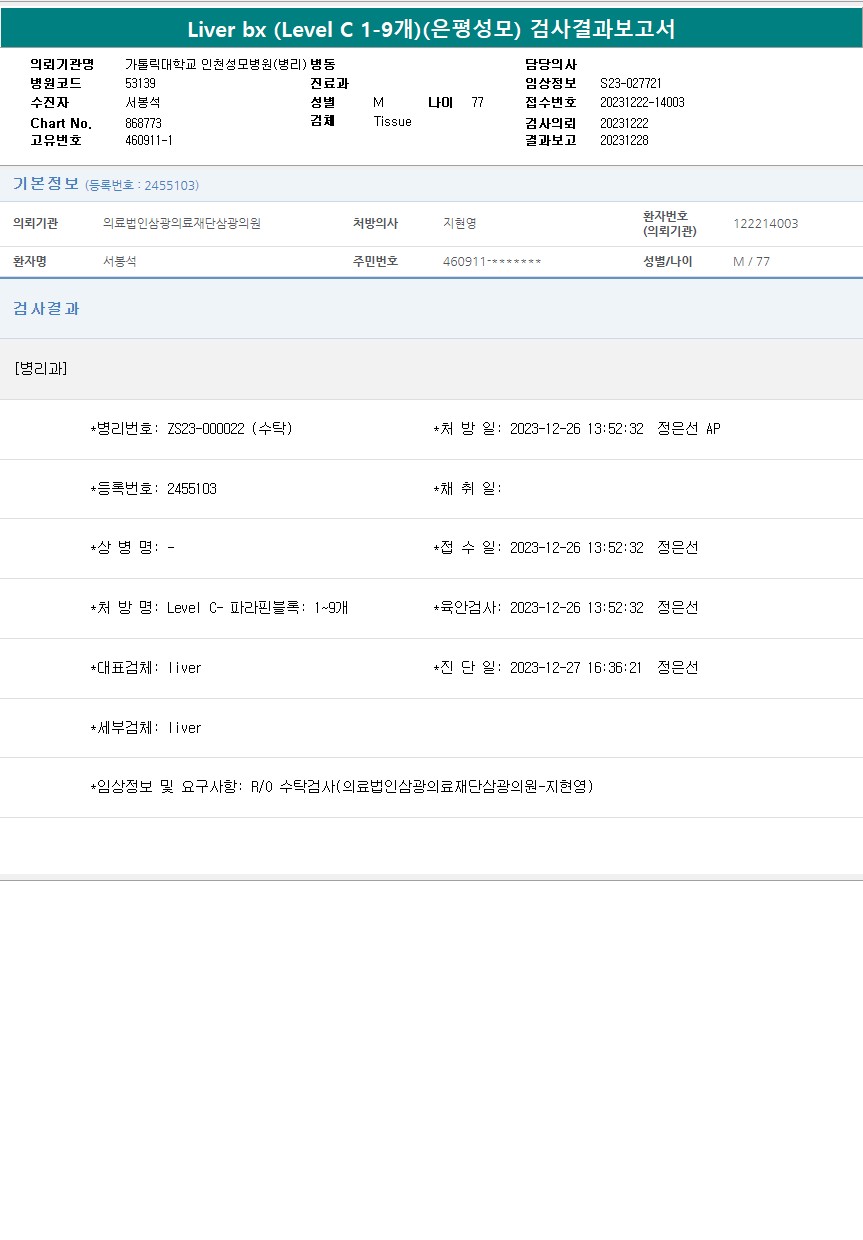
Task: Click the 접수번호 20231222-14003 value
Action: [x=642, y=102]
